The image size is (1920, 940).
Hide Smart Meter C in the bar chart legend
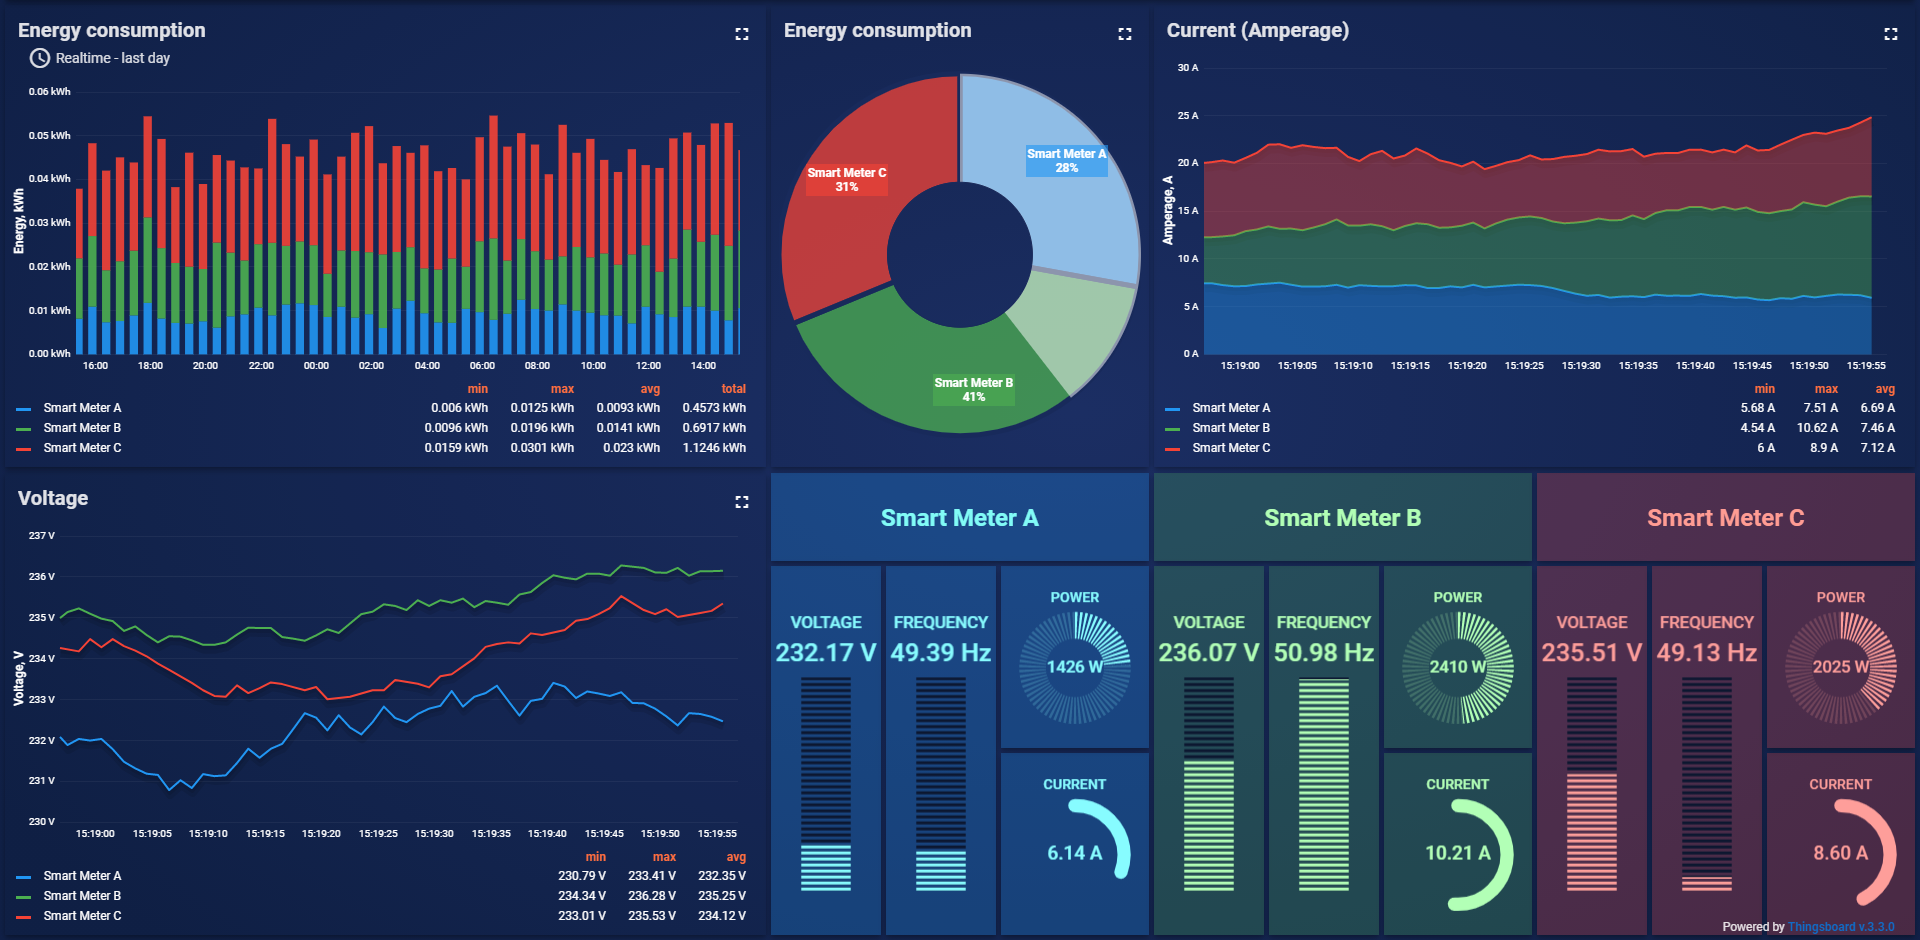pos(84,447)
